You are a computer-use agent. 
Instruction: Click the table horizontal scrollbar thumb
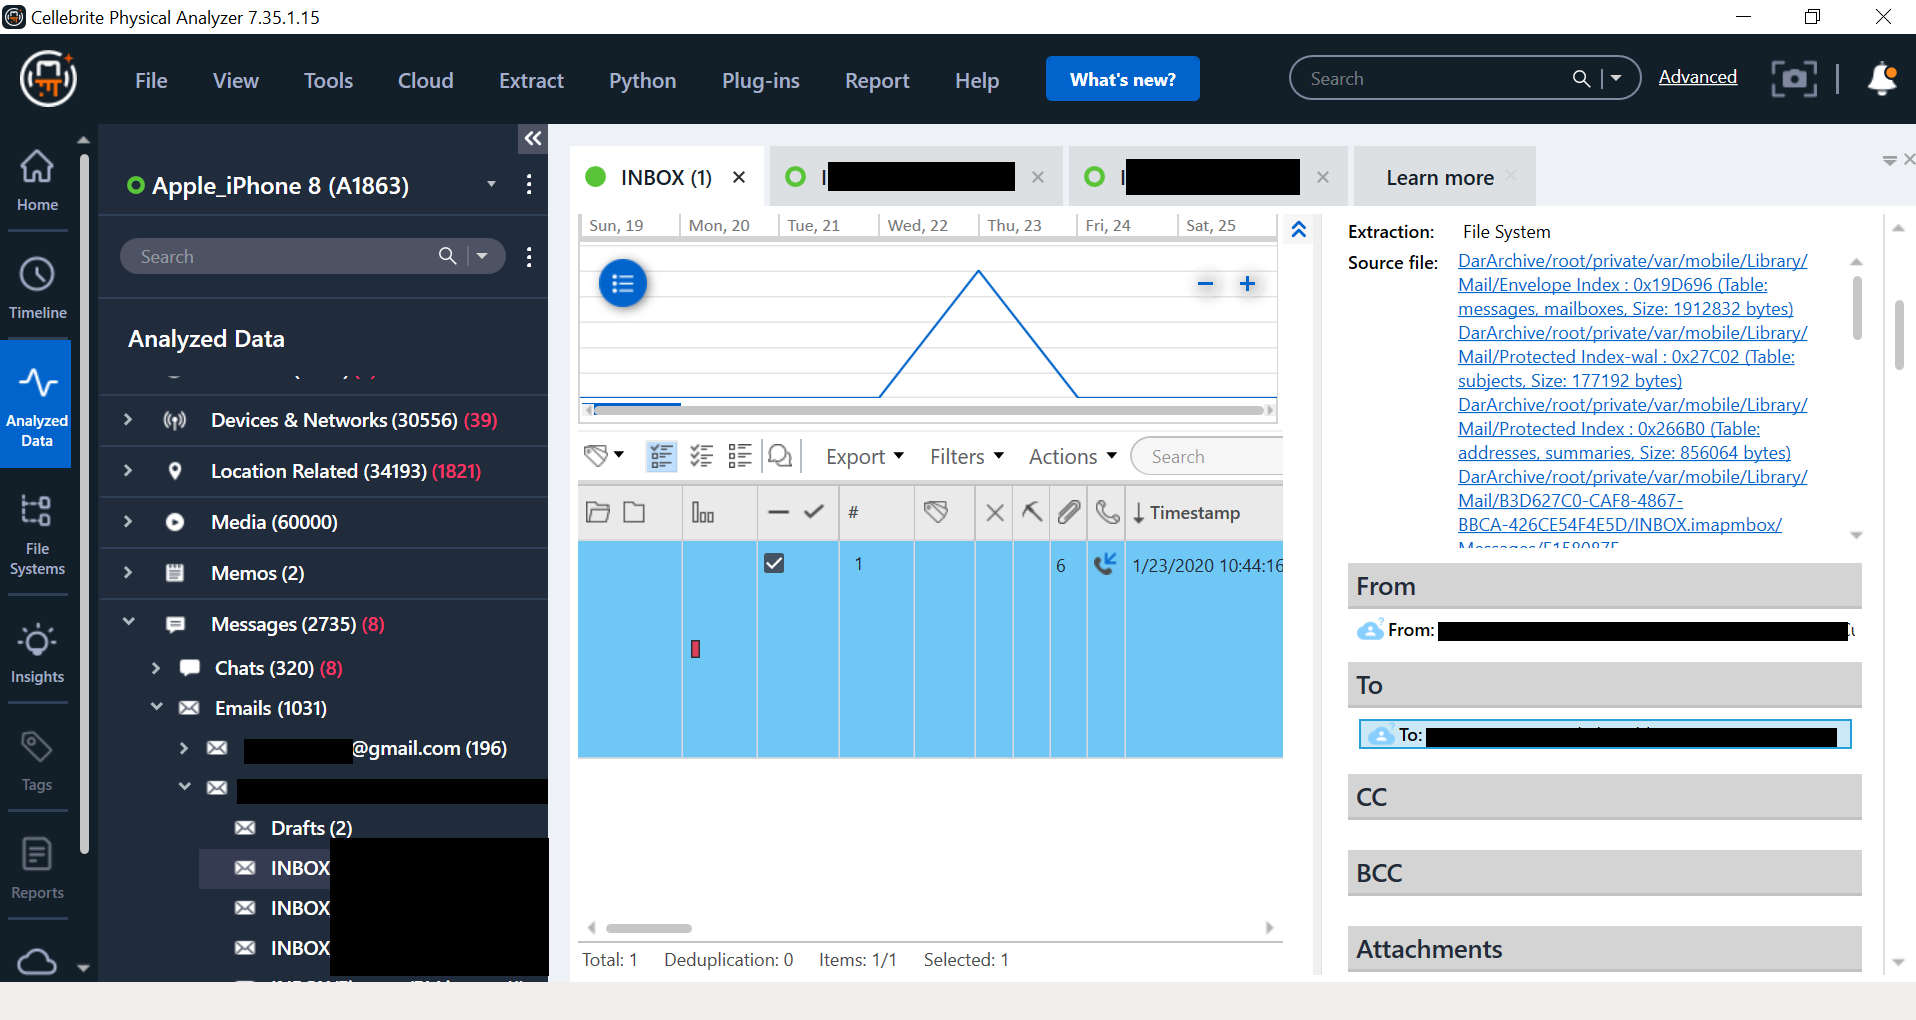[648, 928]
